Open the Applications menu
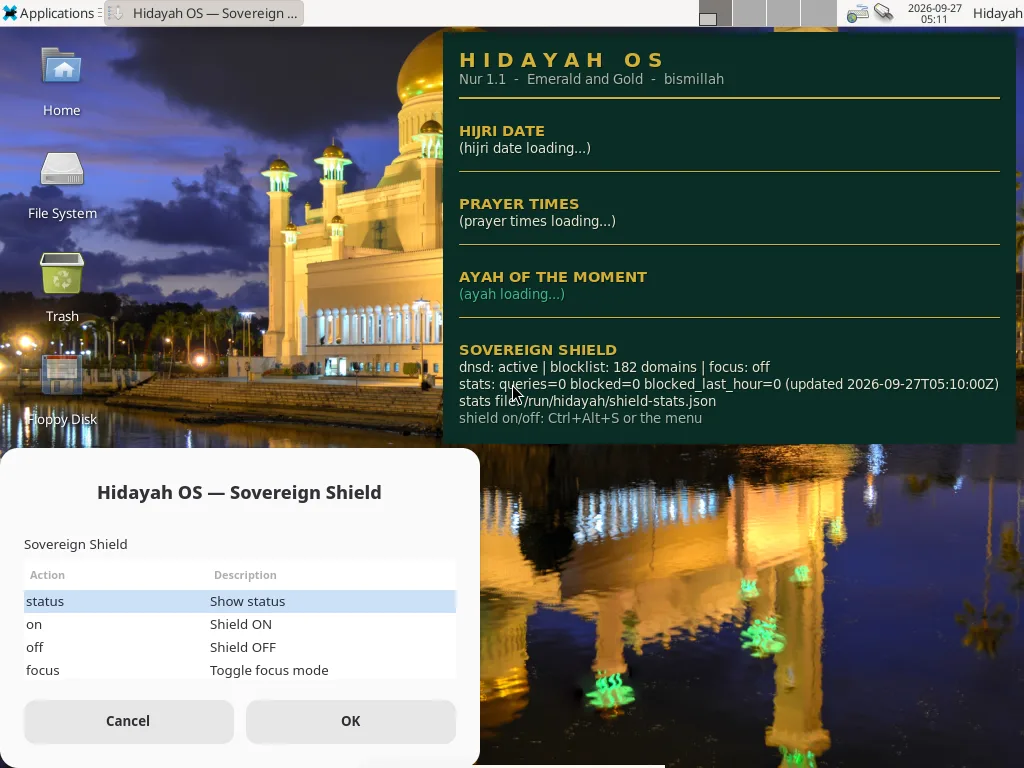This screenshot has height=768, width=1024. click(48, 13)
